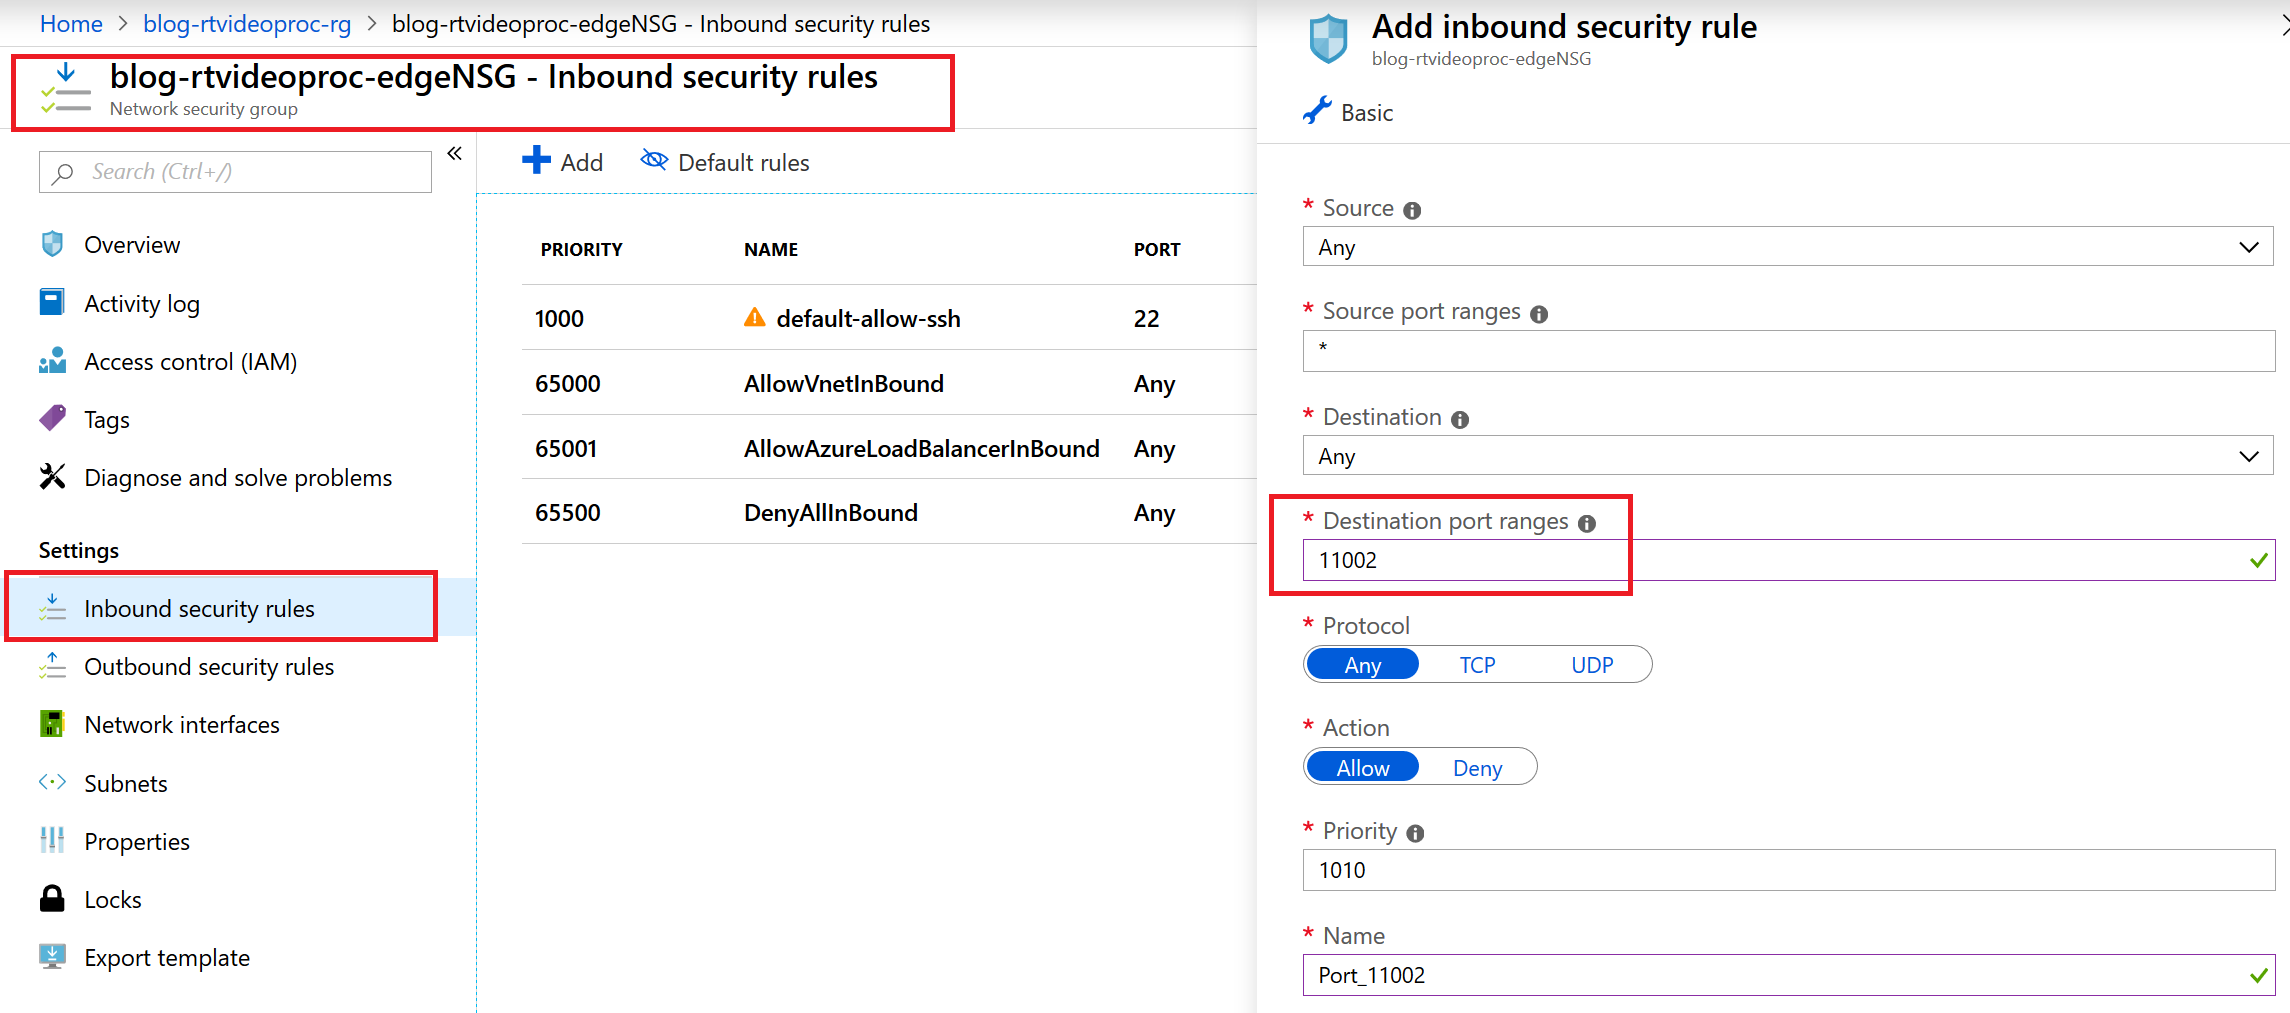
Task: Click the Locks padlock icon
Action: (52, 899)
